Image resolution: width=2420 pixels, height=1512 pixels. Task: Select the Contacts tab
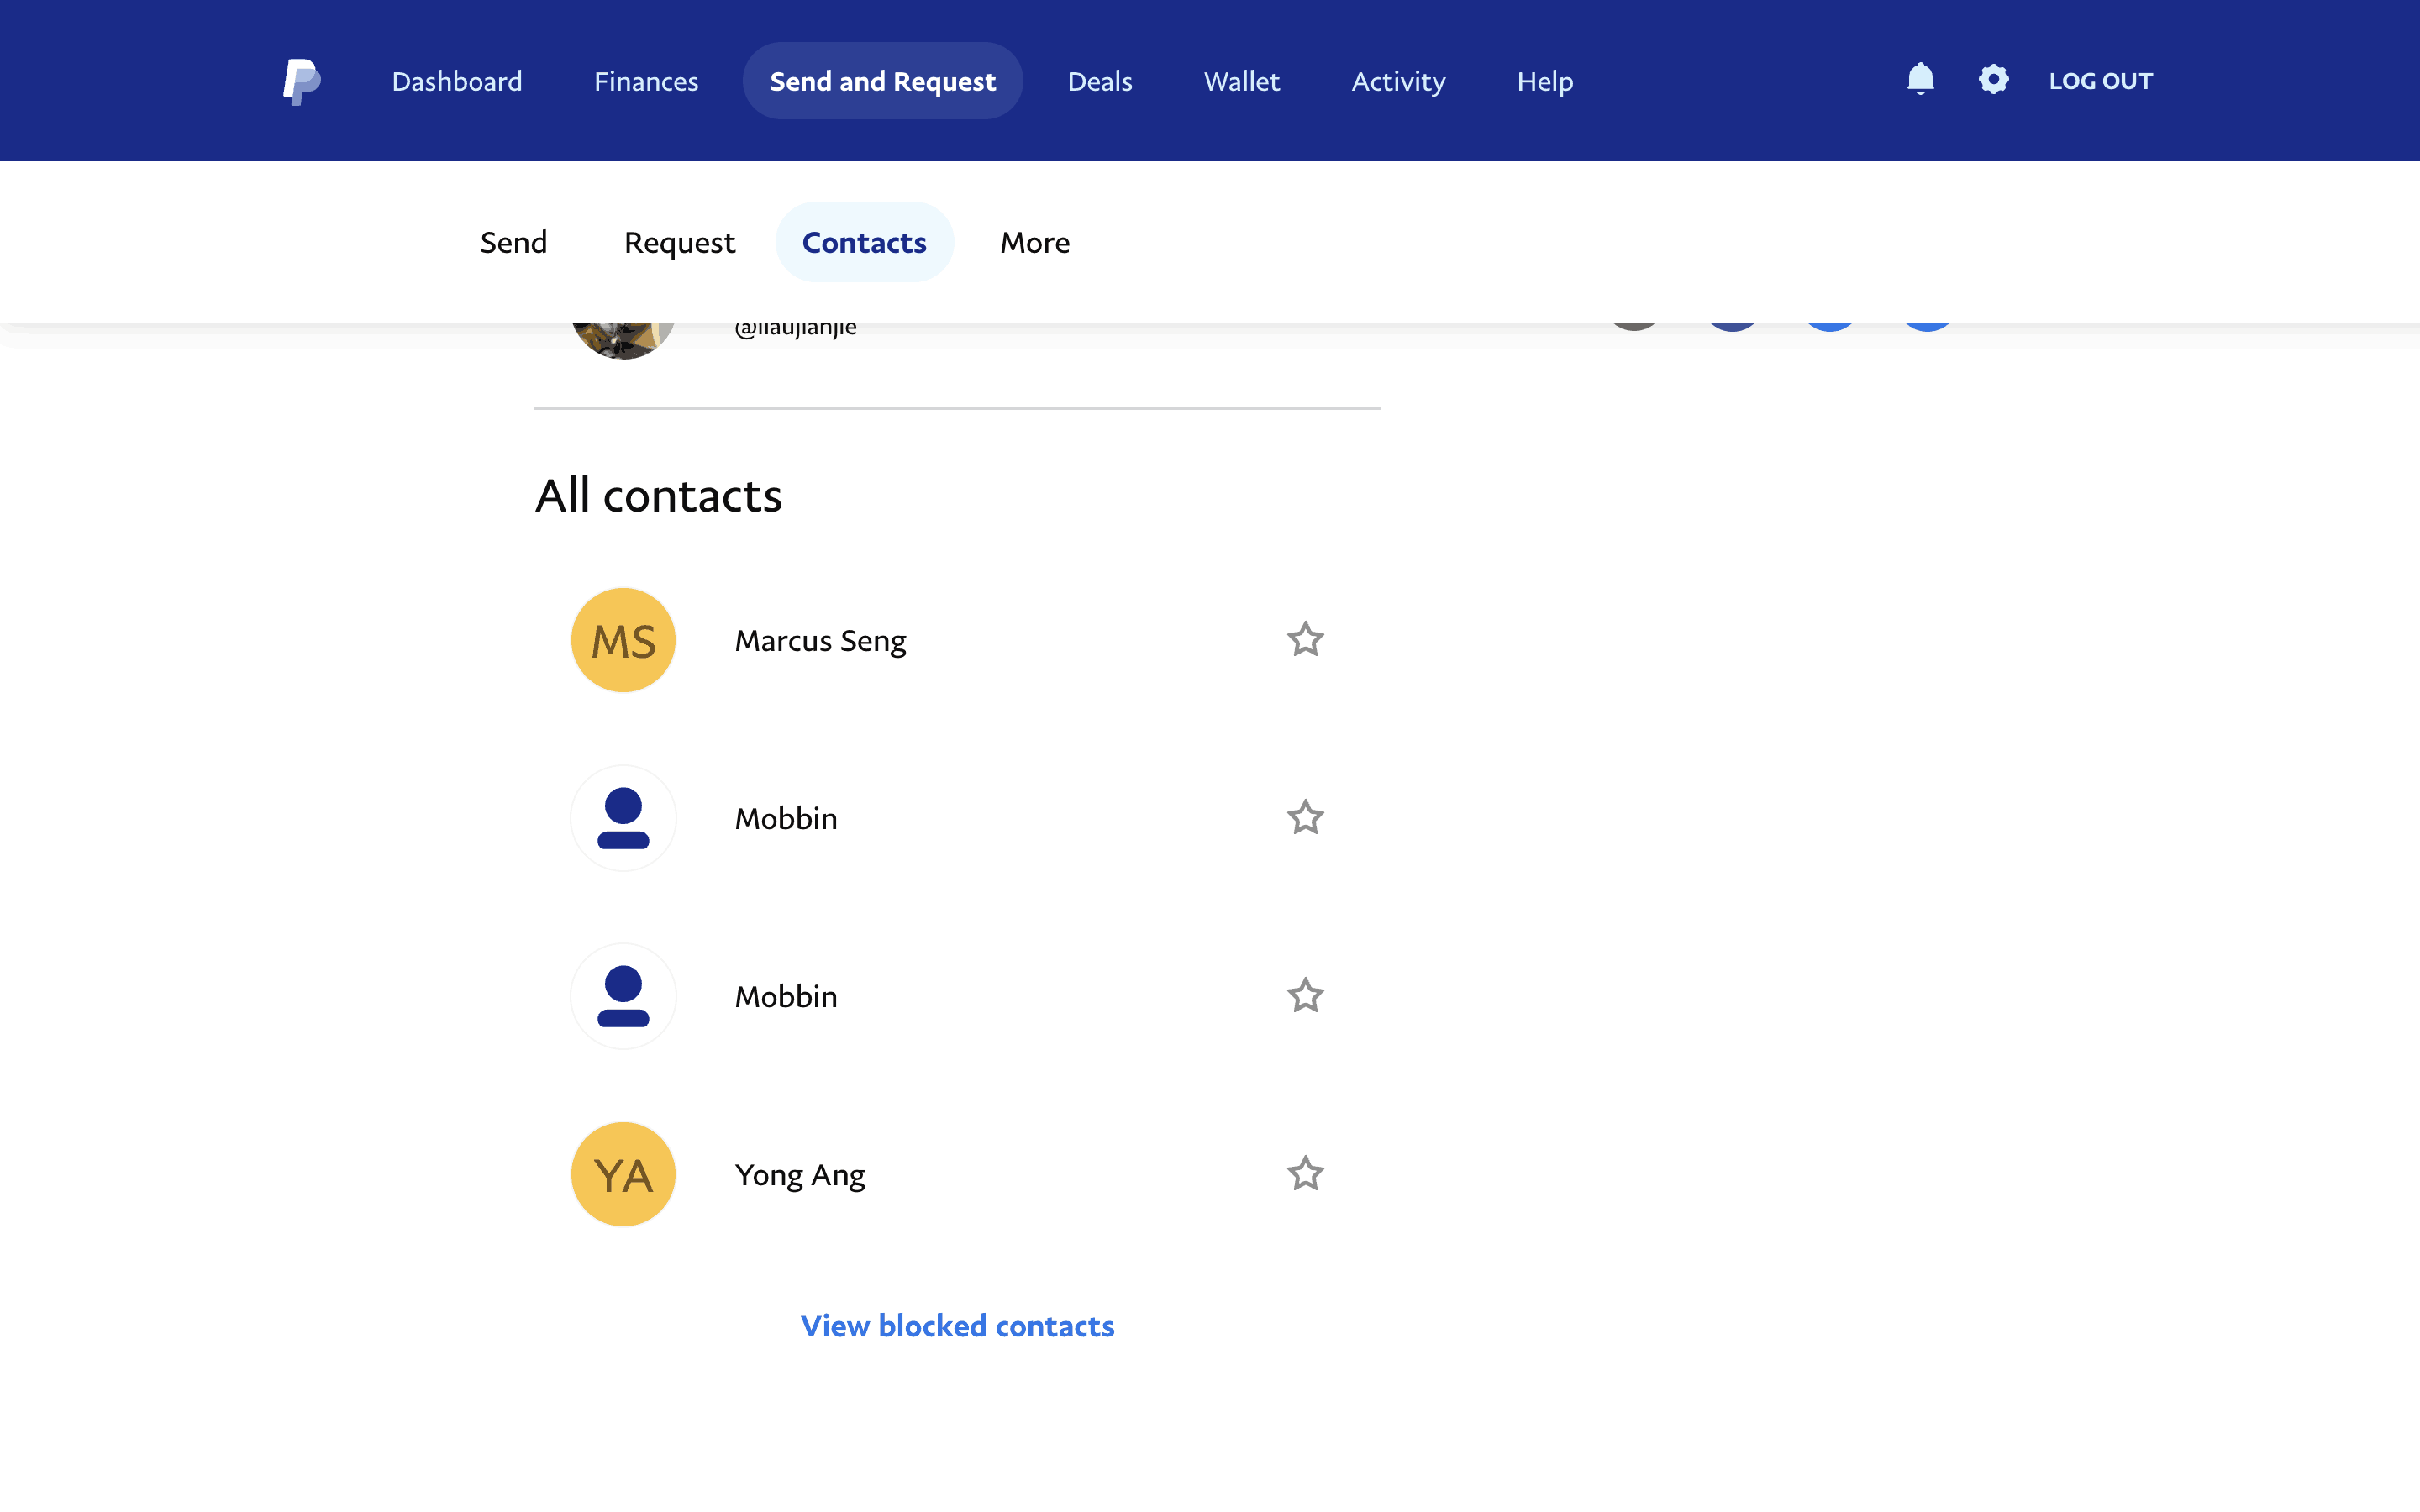coord(864,242)
